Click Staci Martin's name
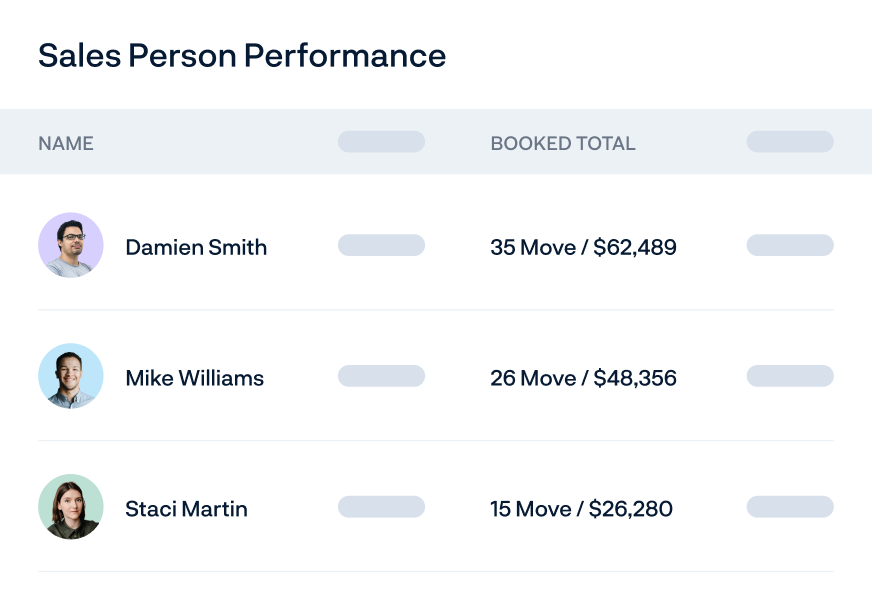The image size is (872, 610). pyautogui.click(x=186, y=509)
